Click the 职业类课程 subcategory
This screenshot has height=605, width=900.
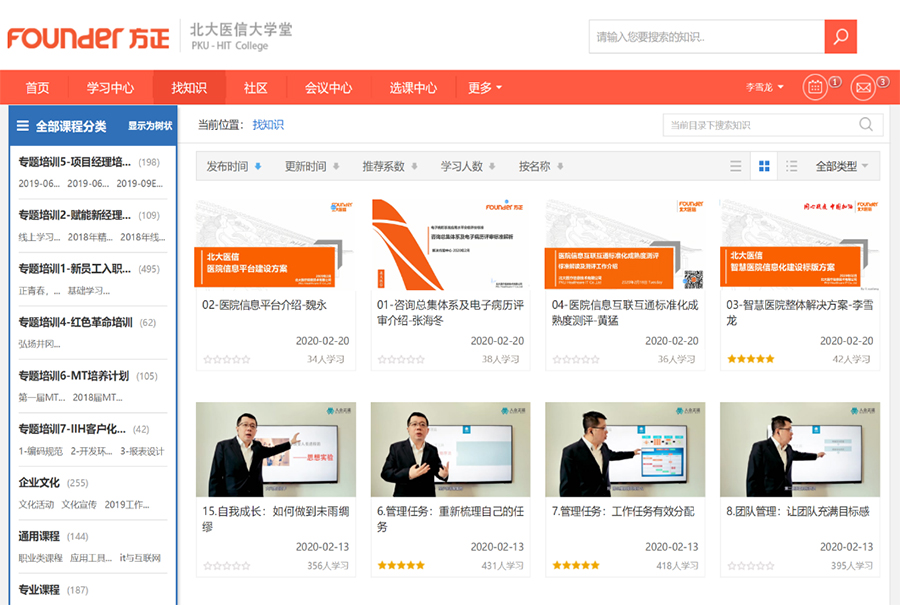pos(40,558)
